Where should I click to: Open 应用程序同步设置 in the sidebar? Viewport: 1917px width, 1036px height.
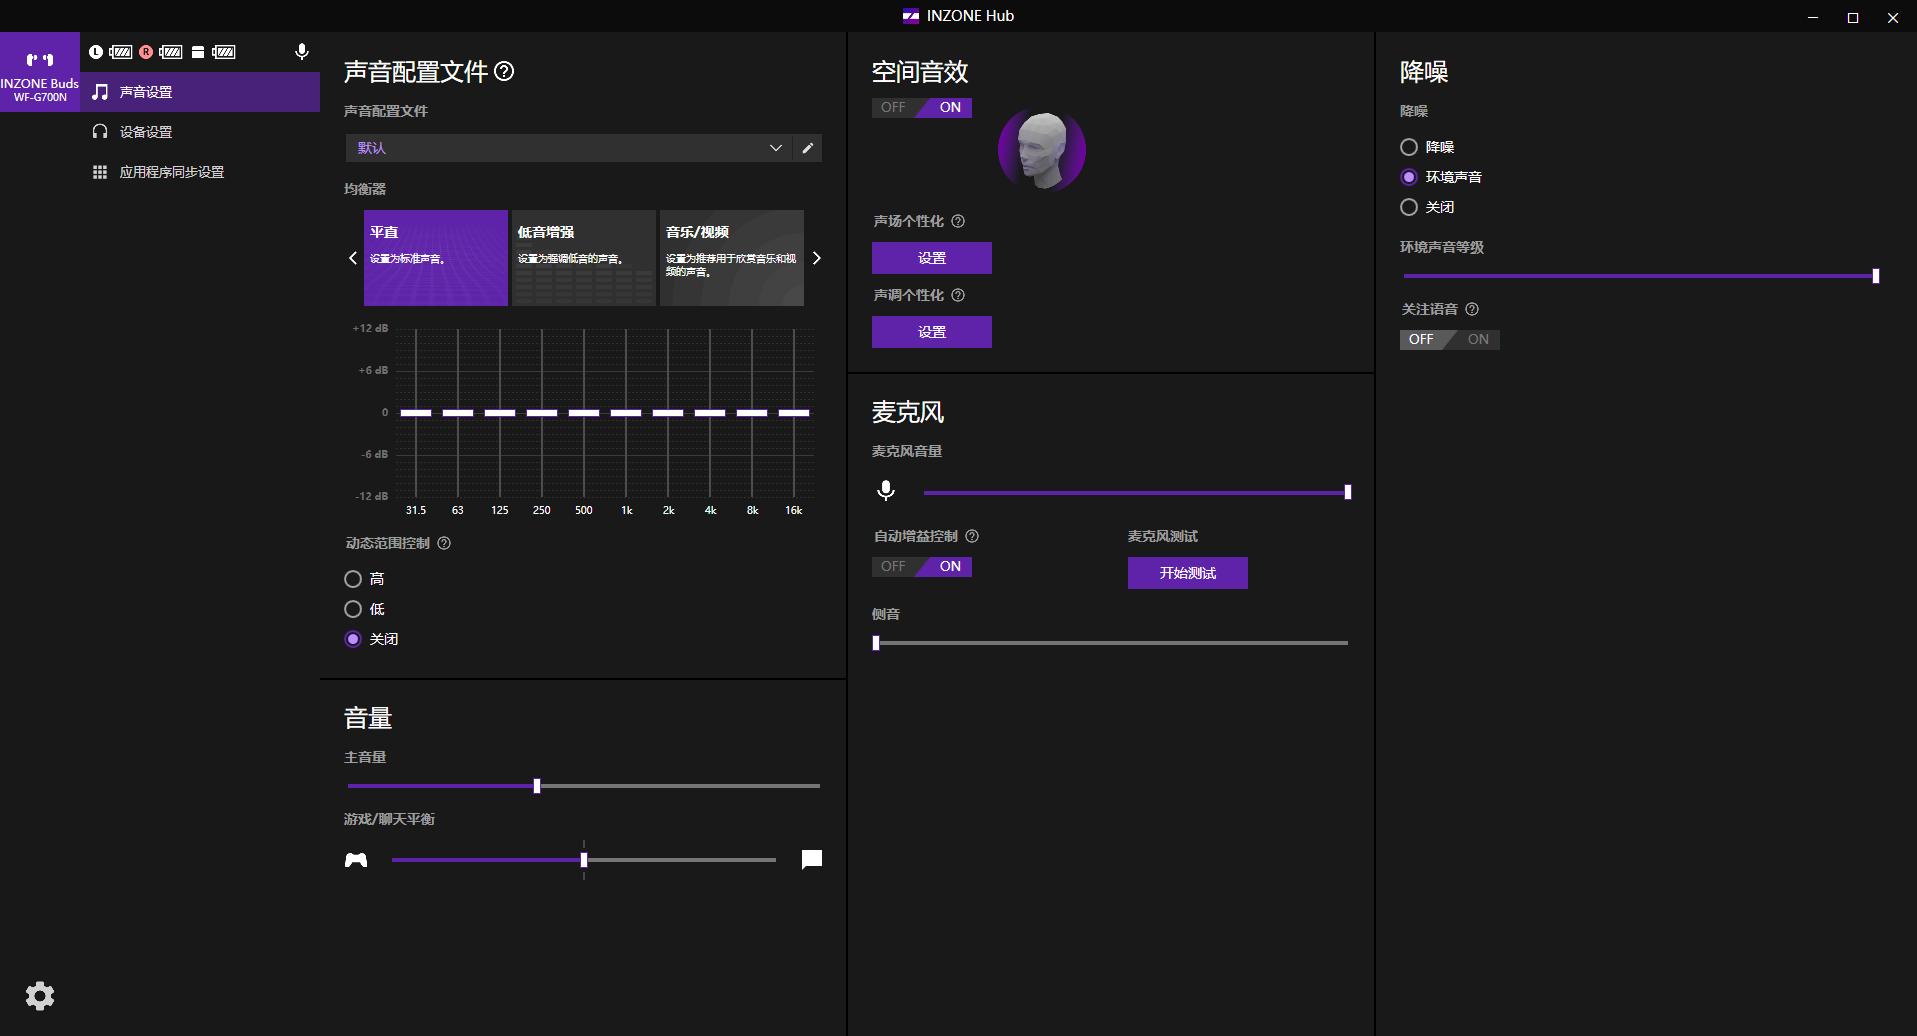[x=171, y=172]
